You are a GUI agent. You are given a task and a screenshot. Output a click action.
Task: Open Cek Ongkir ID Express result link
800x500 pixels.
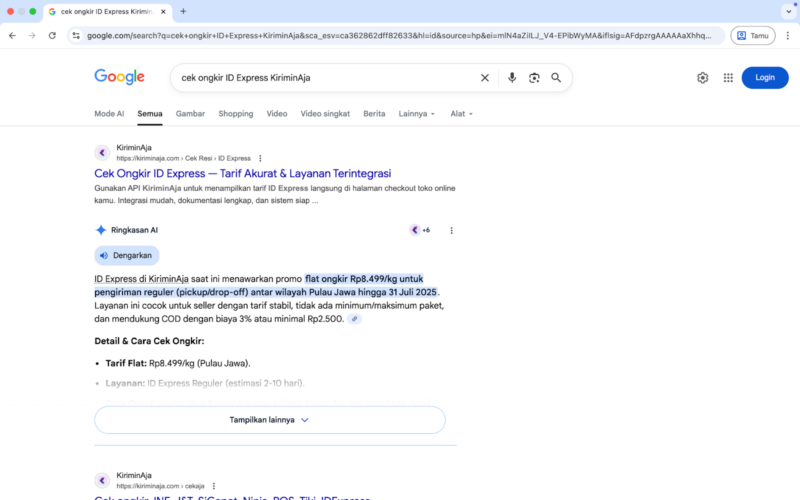[242, 173]
